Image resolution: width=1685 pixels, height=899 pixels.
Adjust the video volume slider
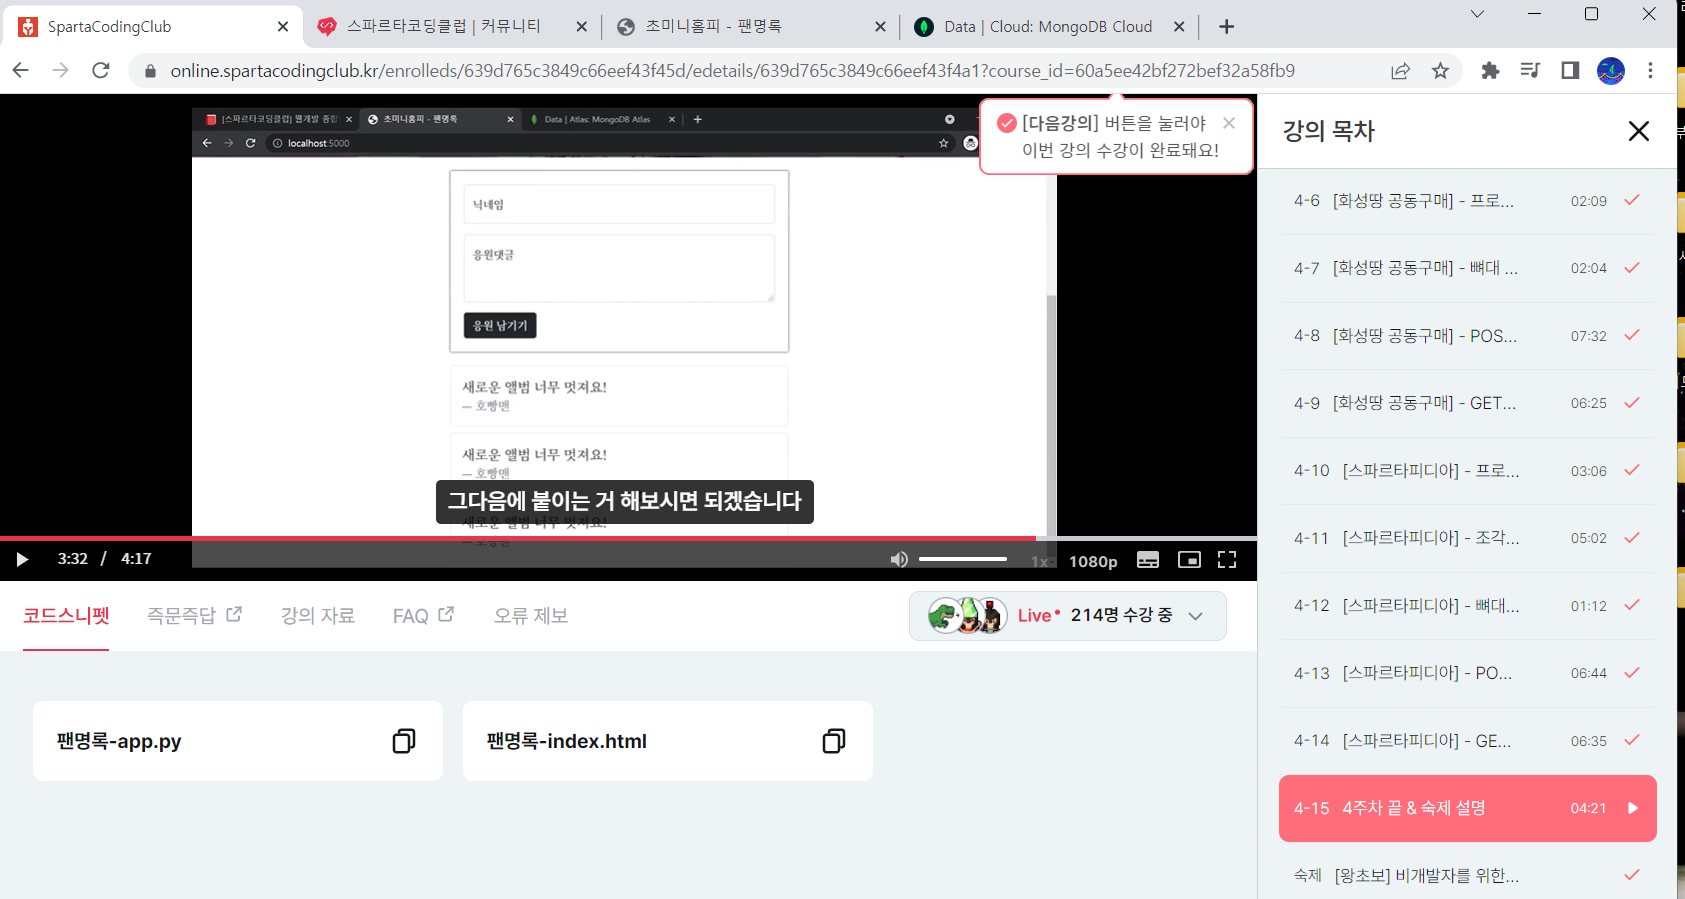(x=962, y=559)
